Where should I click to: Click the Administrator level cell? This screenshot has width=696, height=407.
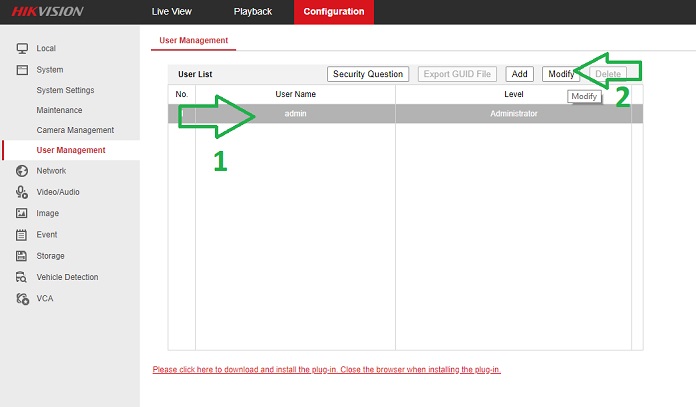514,114
